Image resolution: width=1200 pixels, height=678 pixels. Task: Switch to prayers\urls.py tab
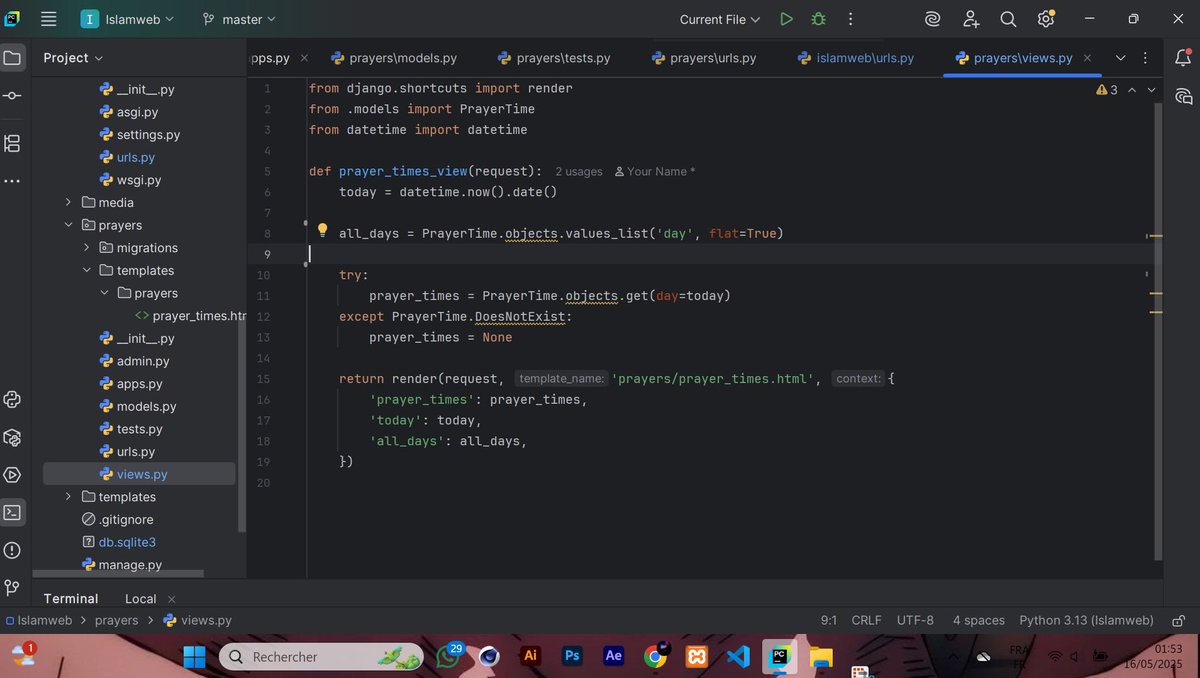coord(704,58)
